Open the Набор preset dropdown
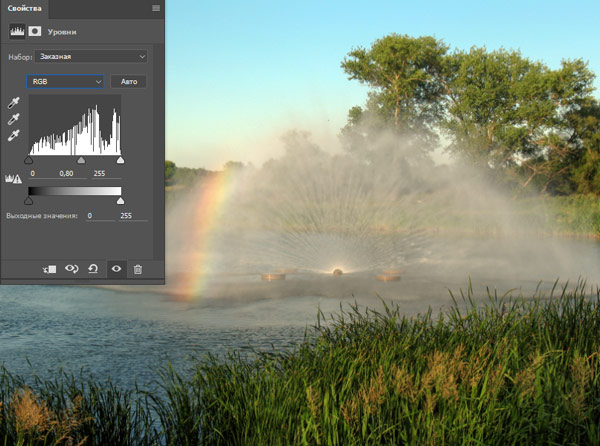The width and height of the screenshot is (600, 446). tap(91, 57)
